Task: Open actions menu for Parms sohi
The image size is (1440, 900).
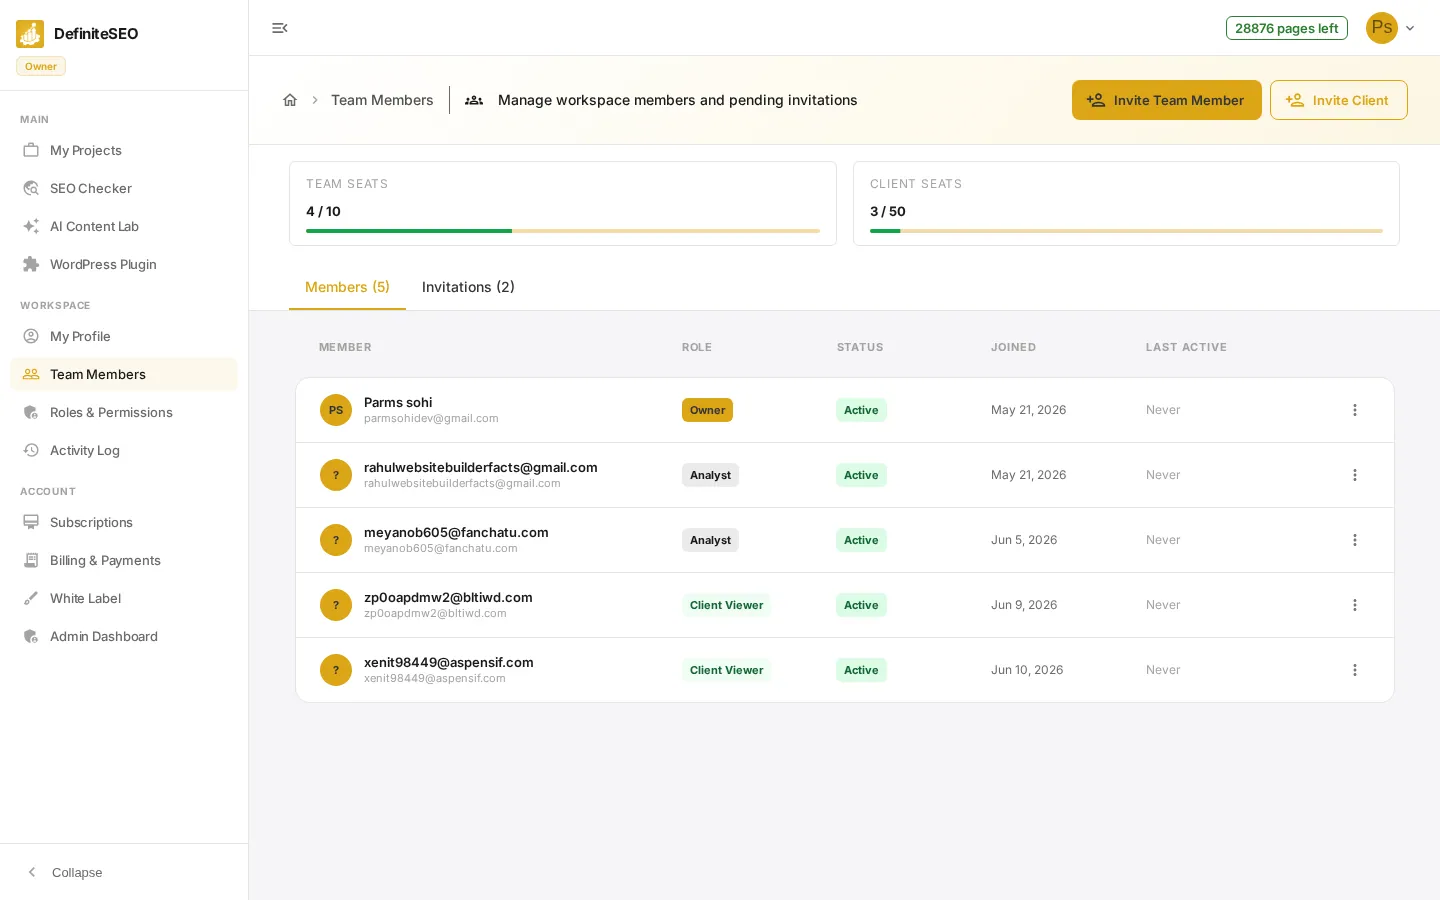Action: (1355, 410)
